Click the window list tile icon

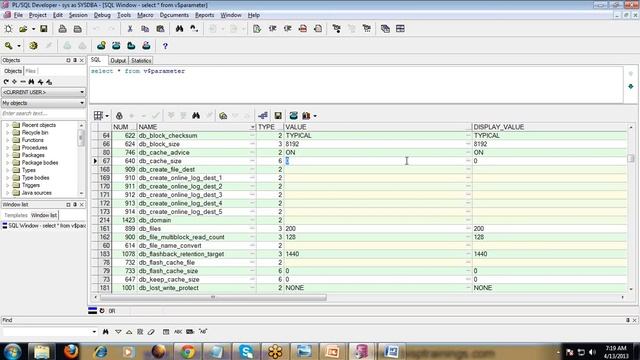[400, 29]
